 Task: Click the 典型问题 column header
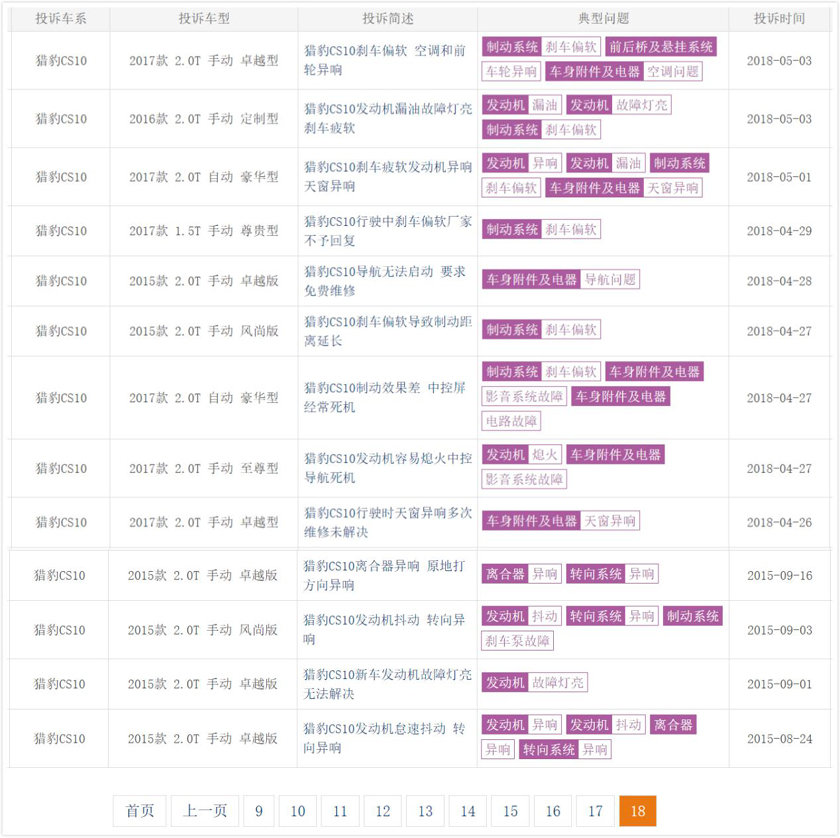(x=603, y=19)
